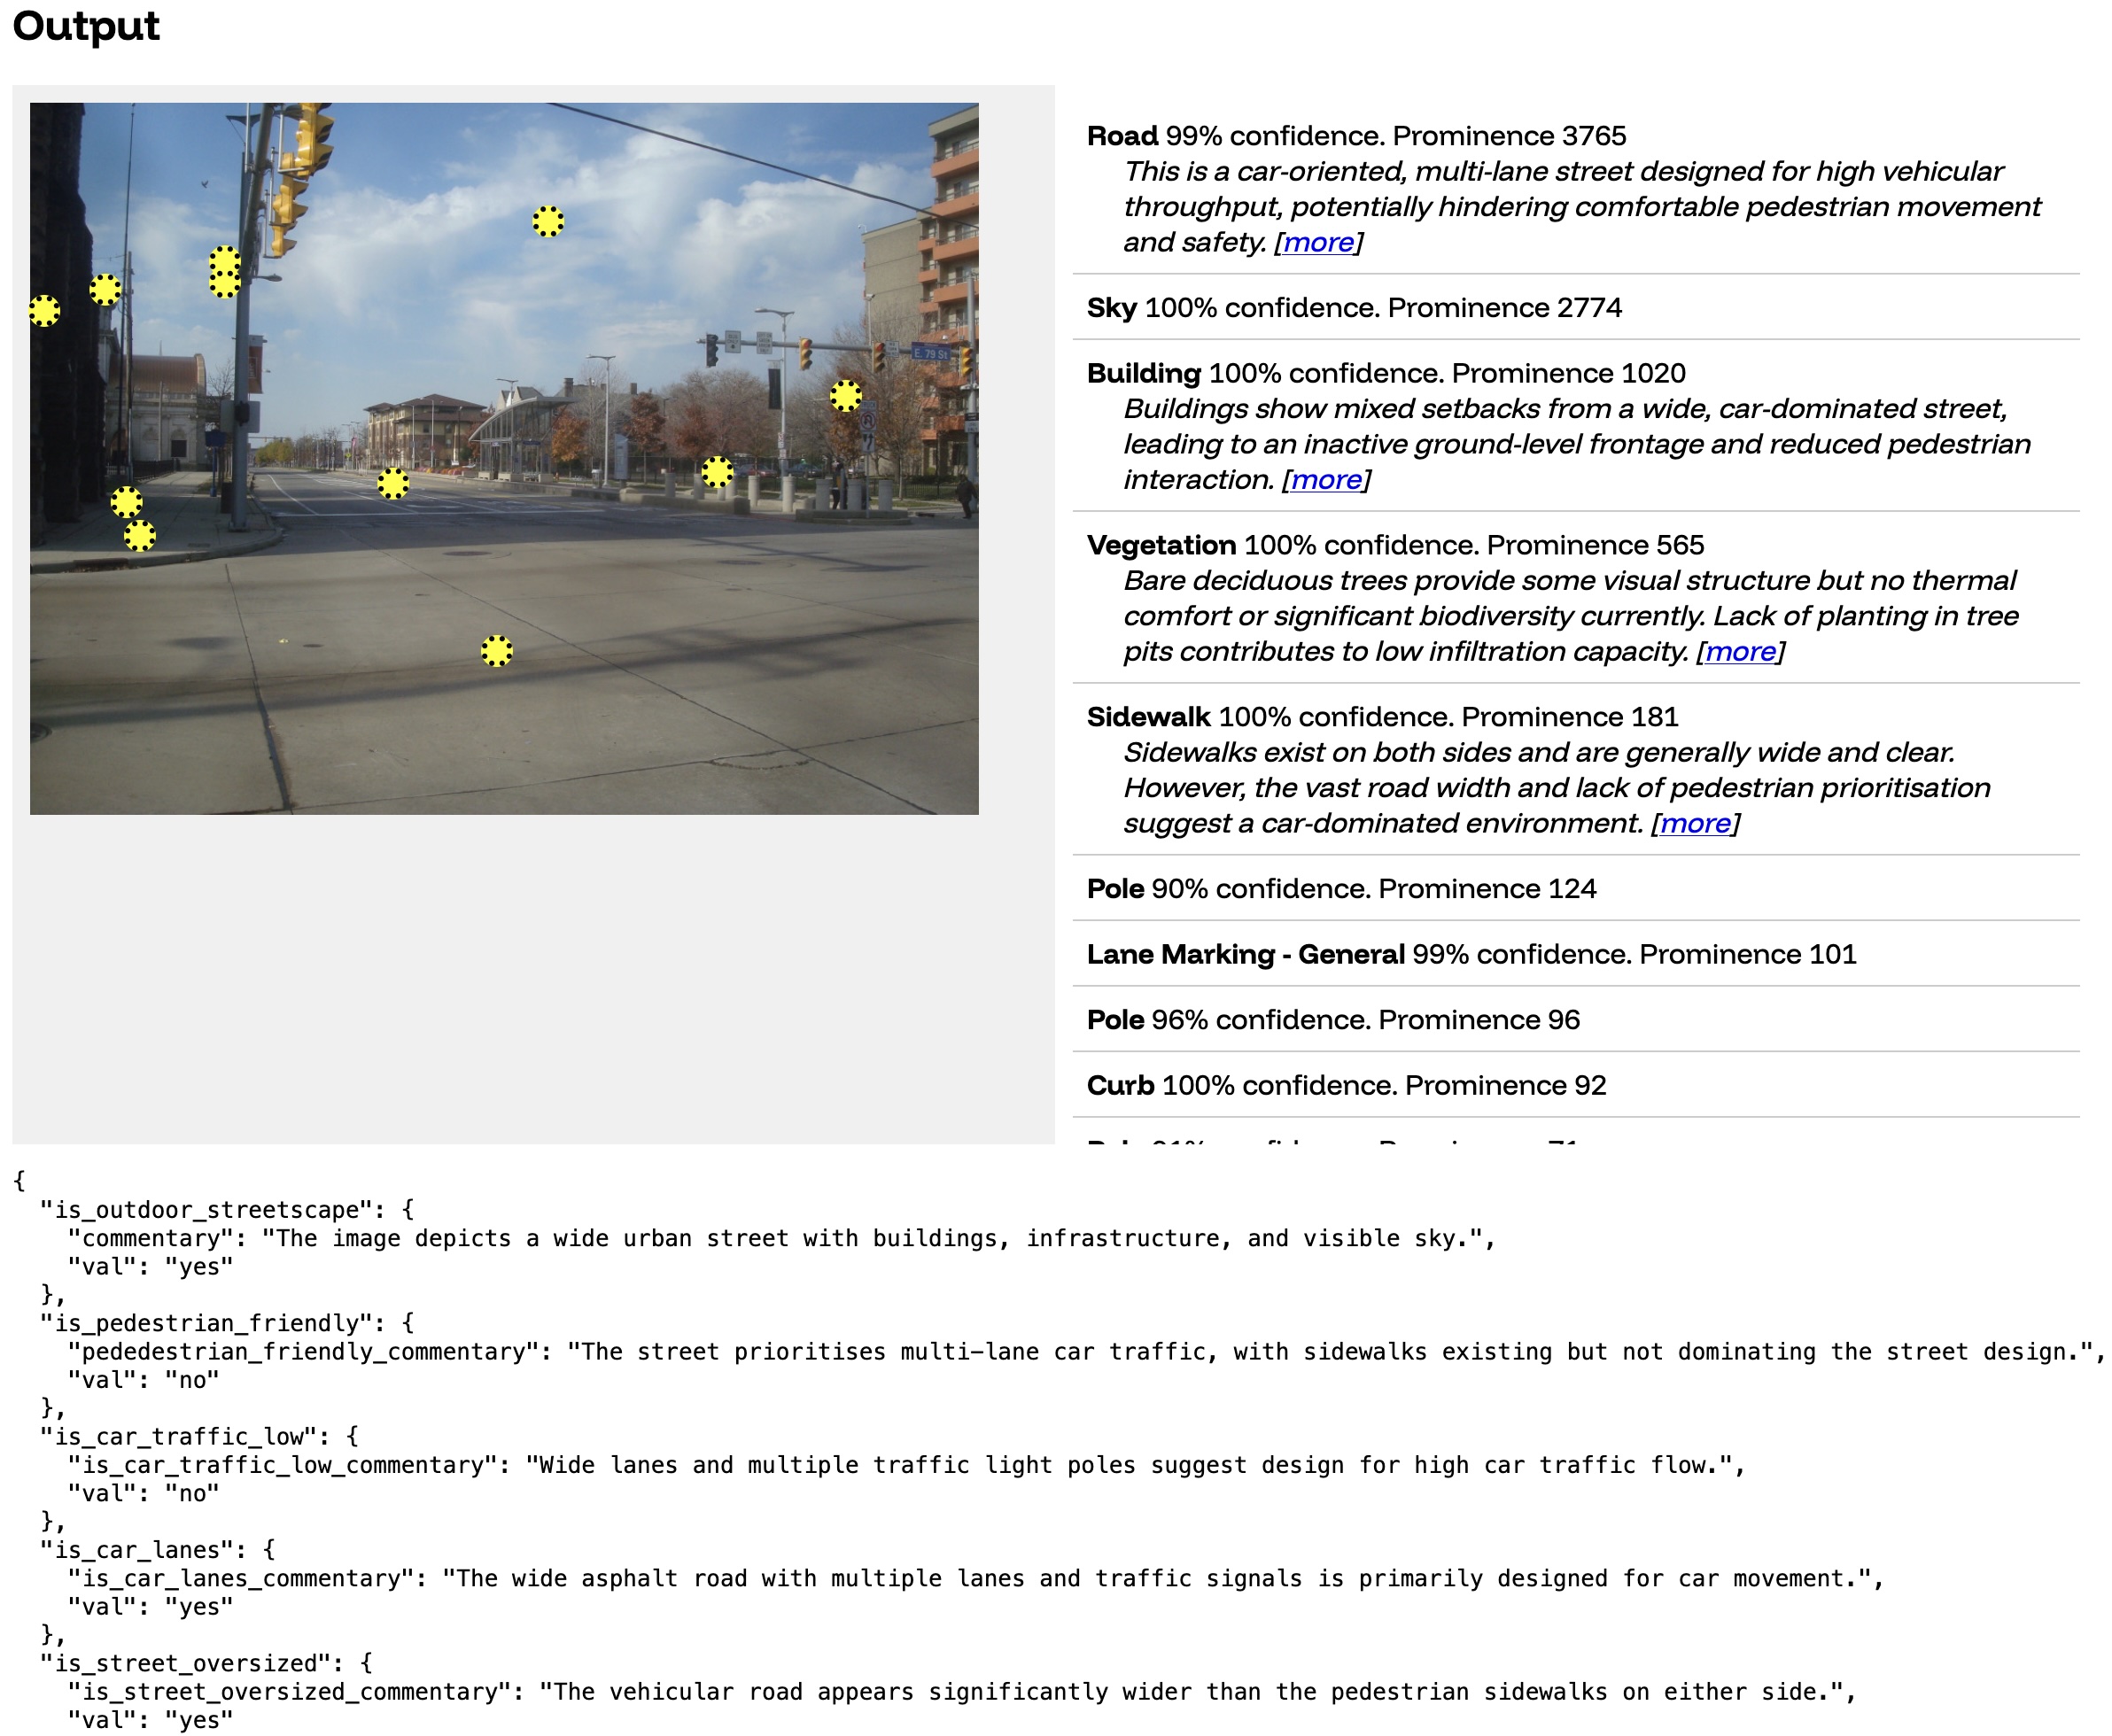2112x1736 pixels.
Task: Select the Lane Marking - General entry
Action: pos(1470,955)
